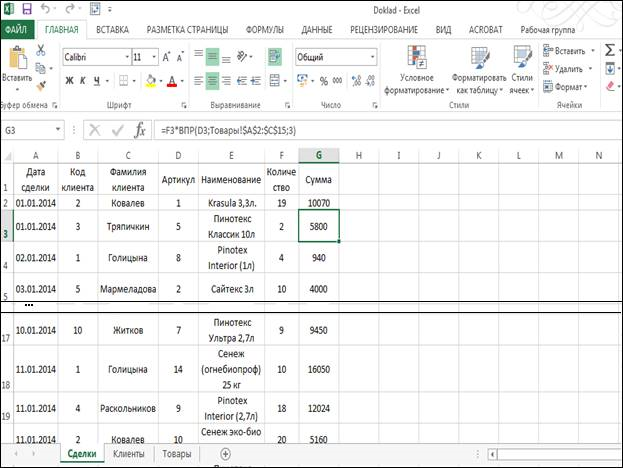623x468 pixels.
Task: Click the AutoSum sigma icon
Action: 609,50
